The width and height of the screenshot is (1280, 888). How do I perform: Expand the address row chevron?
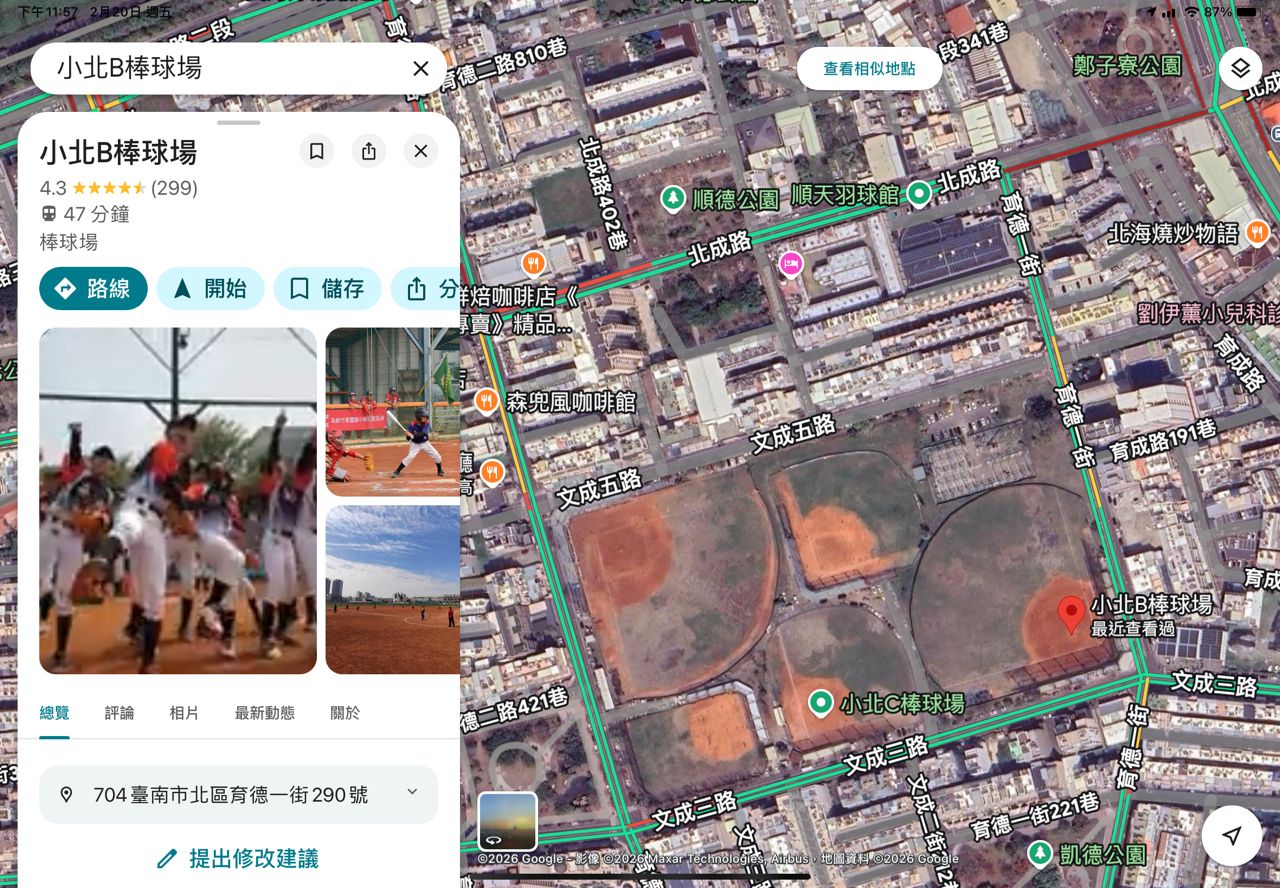[412, 793]
